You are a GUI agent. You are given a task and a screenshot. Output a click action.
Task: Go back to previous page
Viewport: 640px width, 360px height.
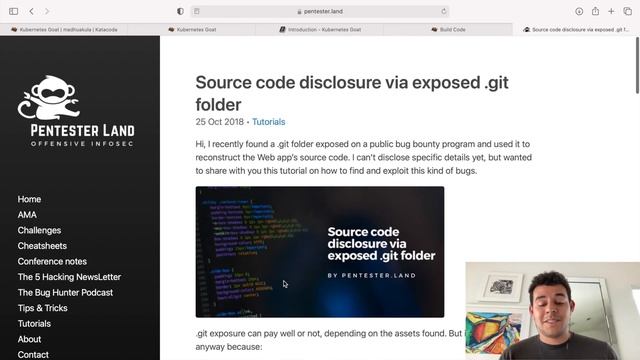(x=31, y=11)
